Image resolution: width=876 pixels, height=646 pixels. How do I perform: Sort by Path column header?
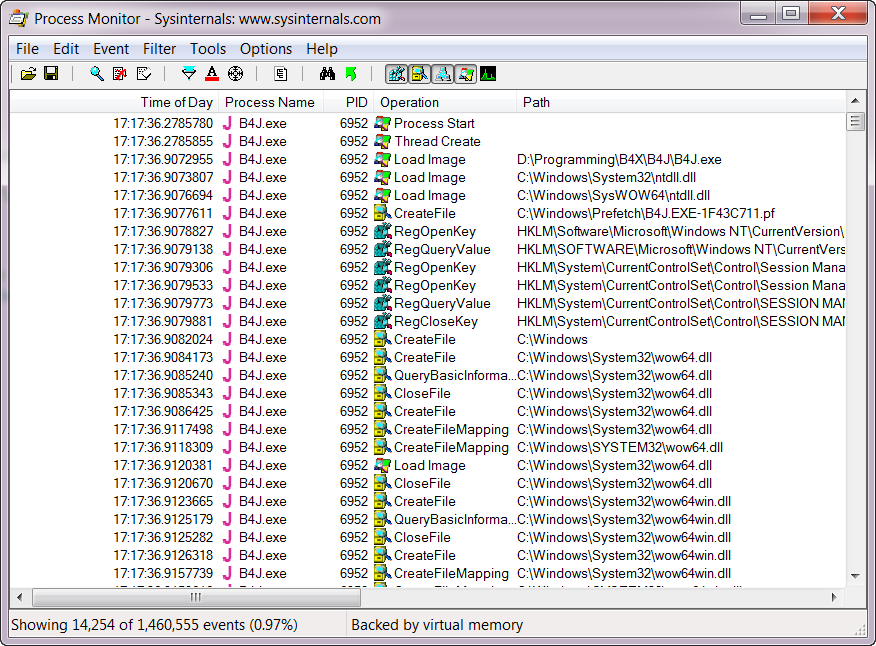680,102
